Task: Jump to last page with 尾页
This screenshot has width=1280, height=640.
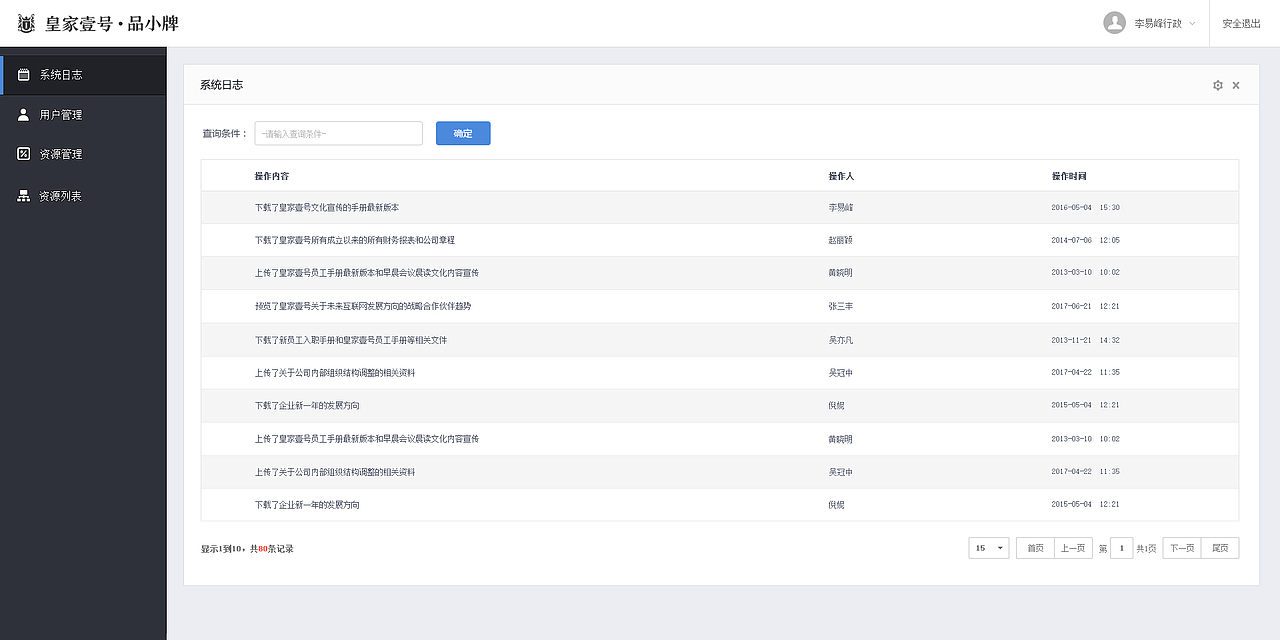Action: click(x=1220, y=548)
